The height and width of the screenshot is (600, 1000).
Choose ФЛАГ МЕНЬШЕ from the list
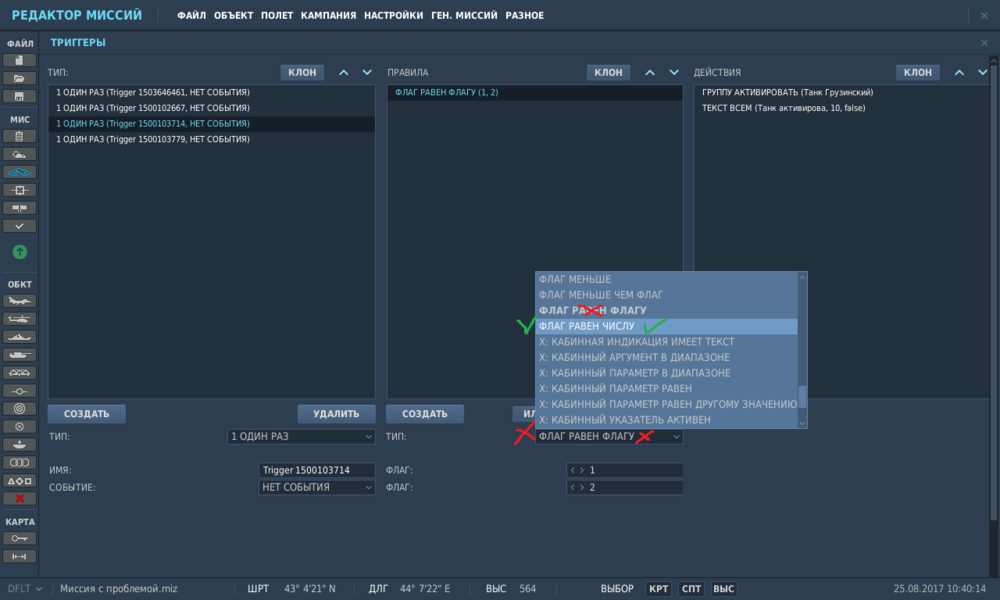(666, 279)
